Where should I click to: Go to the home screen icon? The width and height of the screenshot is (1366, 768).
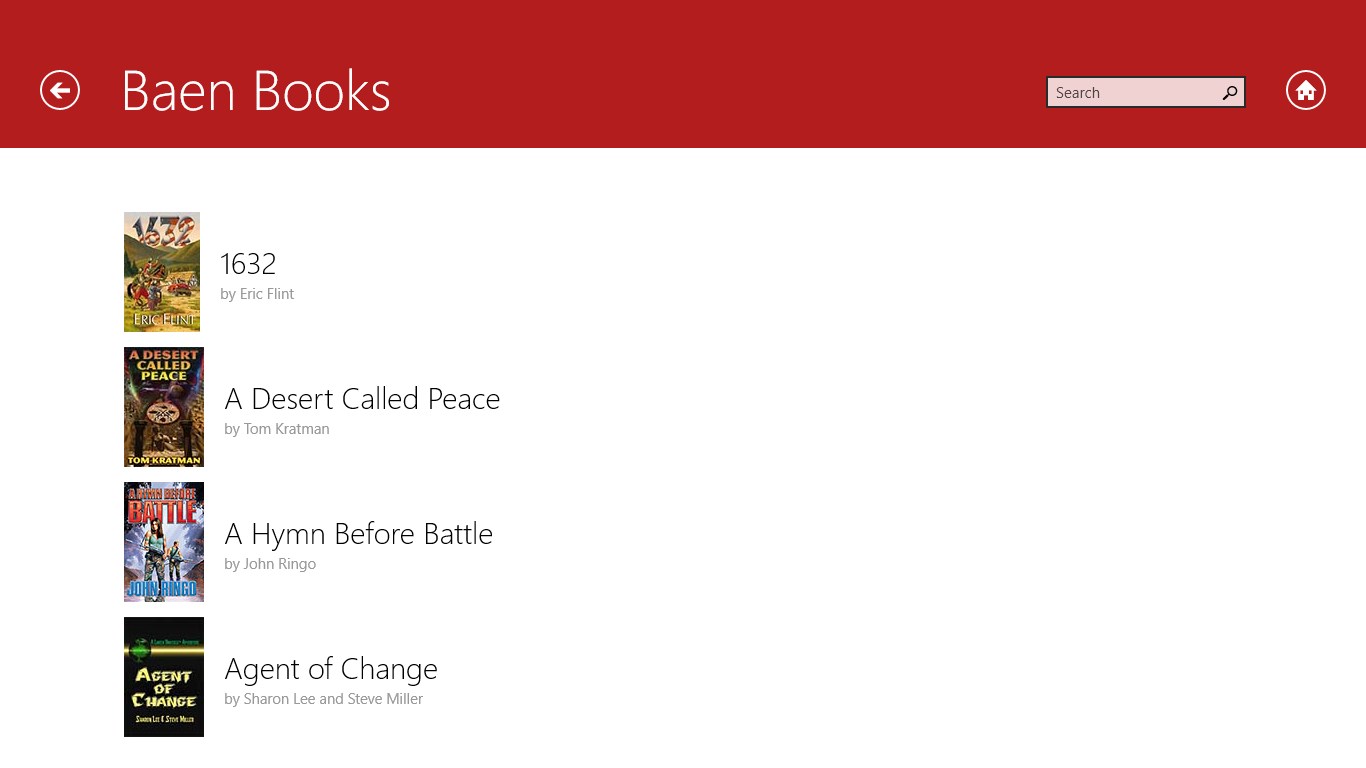pos(1305,91)
